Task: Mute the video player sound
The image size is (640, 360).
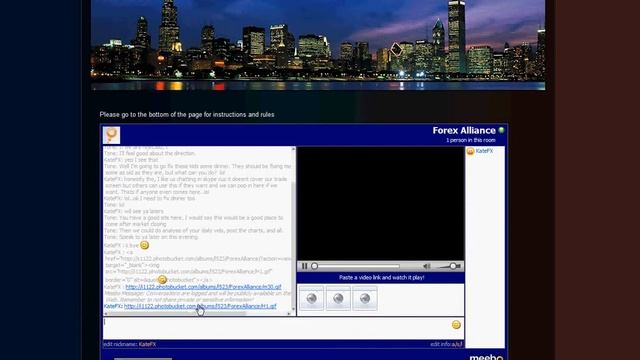Action: pos(427,266)
